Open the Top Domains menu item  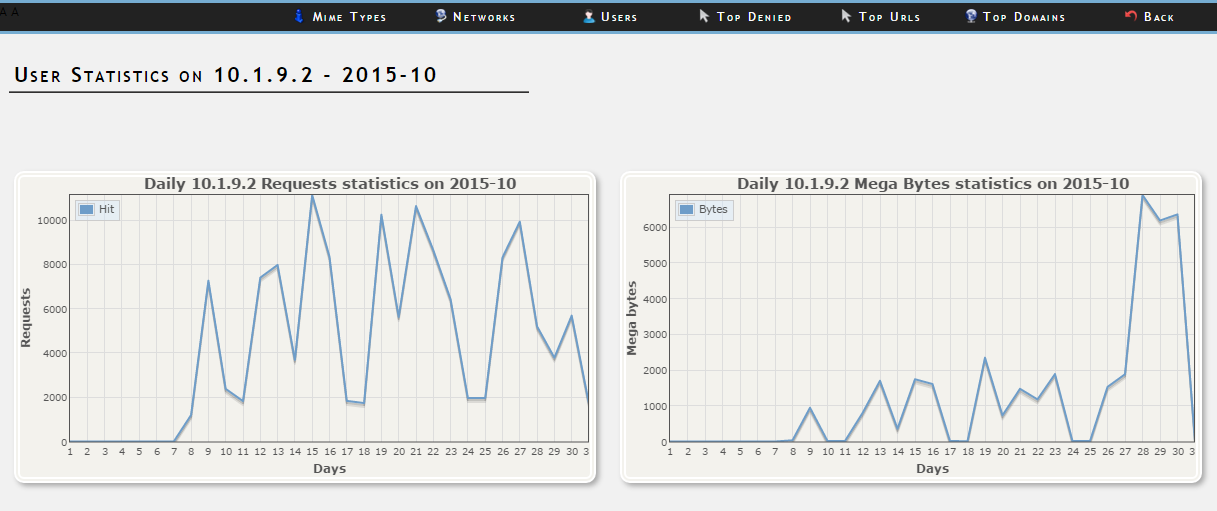coord(1024,17)
